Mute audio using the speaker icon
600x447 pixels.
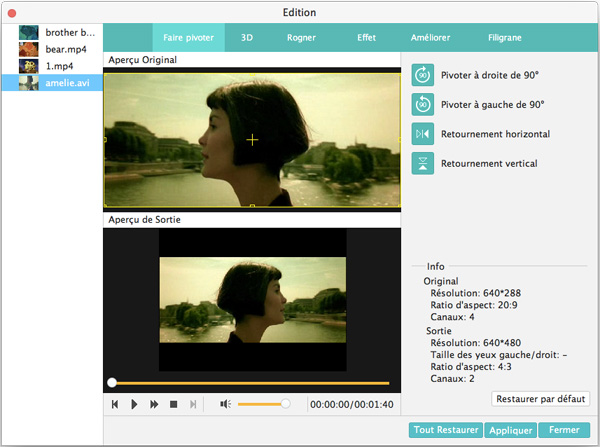point(225,404)
